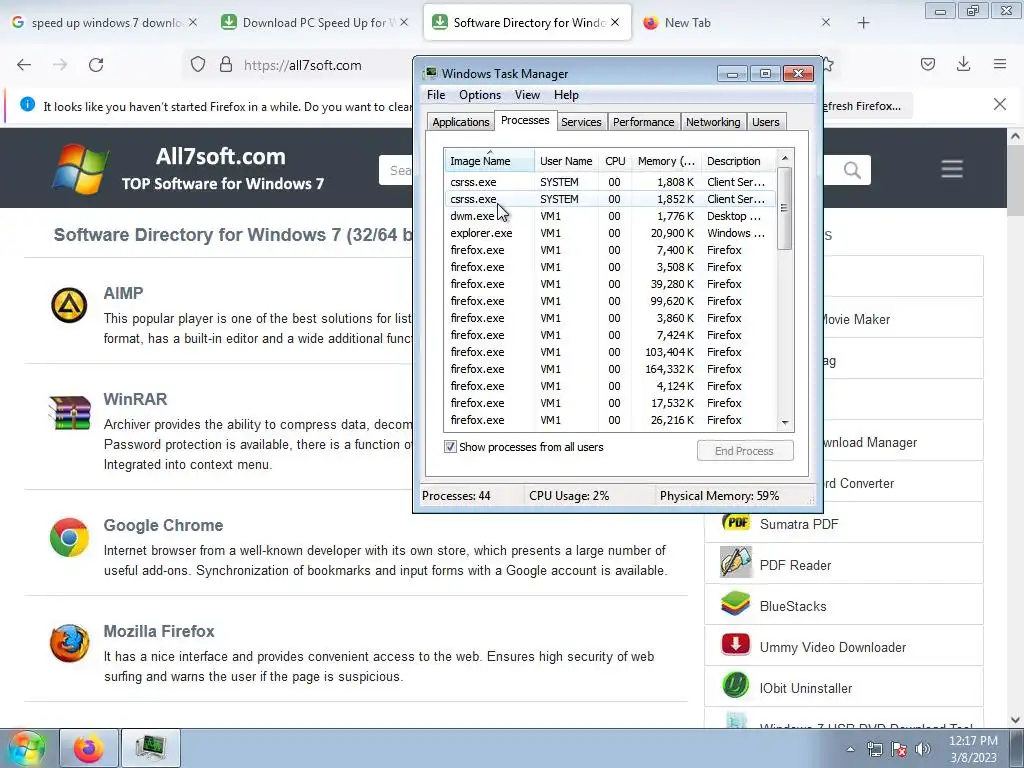Sort processes by Description column

pos(738,161)
